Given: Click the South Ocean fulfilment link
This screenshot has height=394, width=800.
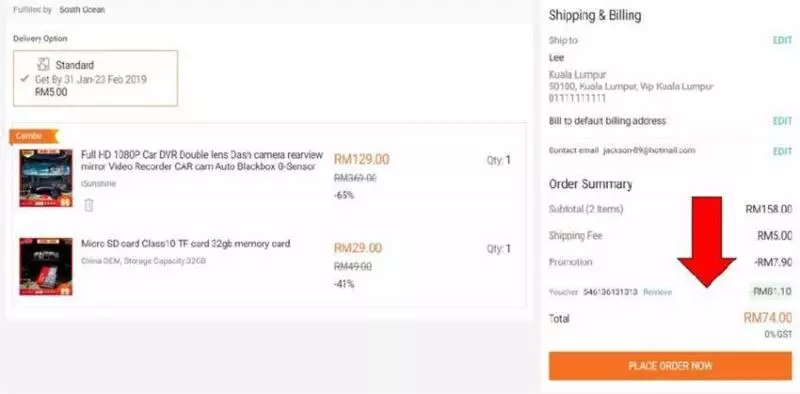Looking at the screenshot, I should pyautogui.click(x=82, y=10).
